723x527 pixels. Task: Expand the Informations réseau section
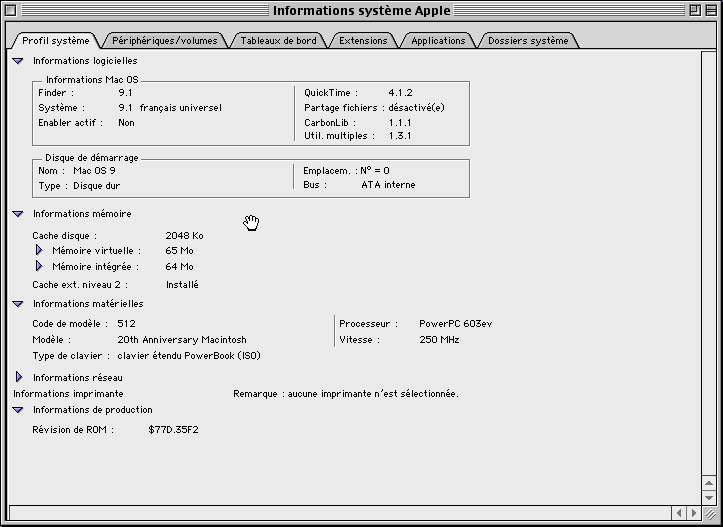pyautogui.click(x=19, y=377)
